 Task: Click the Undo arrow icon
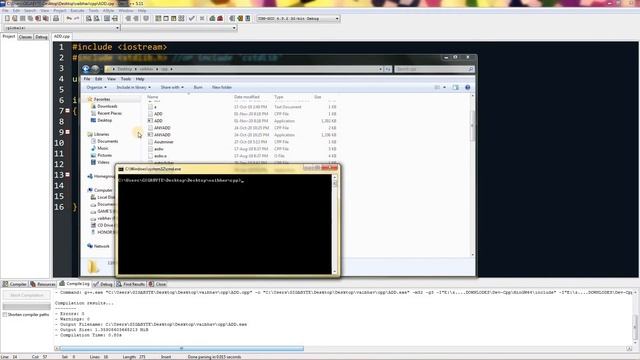click(69, 18)
